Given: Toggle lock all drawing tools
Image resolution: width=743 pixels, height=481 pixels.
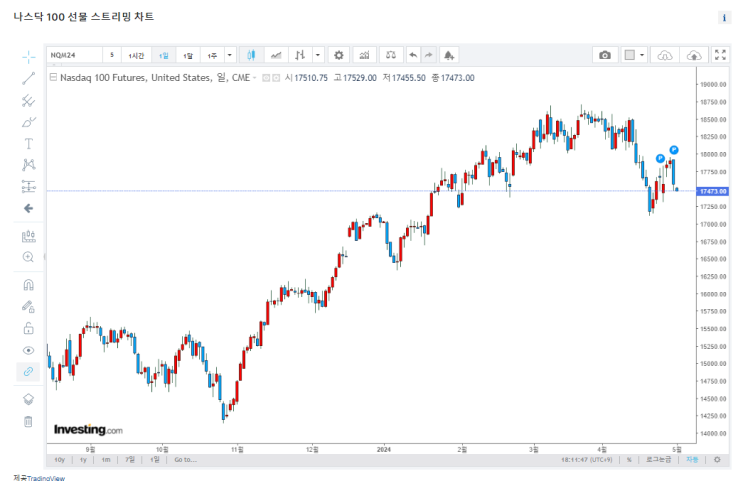Looking at the screenshot, I should pyautogui.click(x=28, y=328).
